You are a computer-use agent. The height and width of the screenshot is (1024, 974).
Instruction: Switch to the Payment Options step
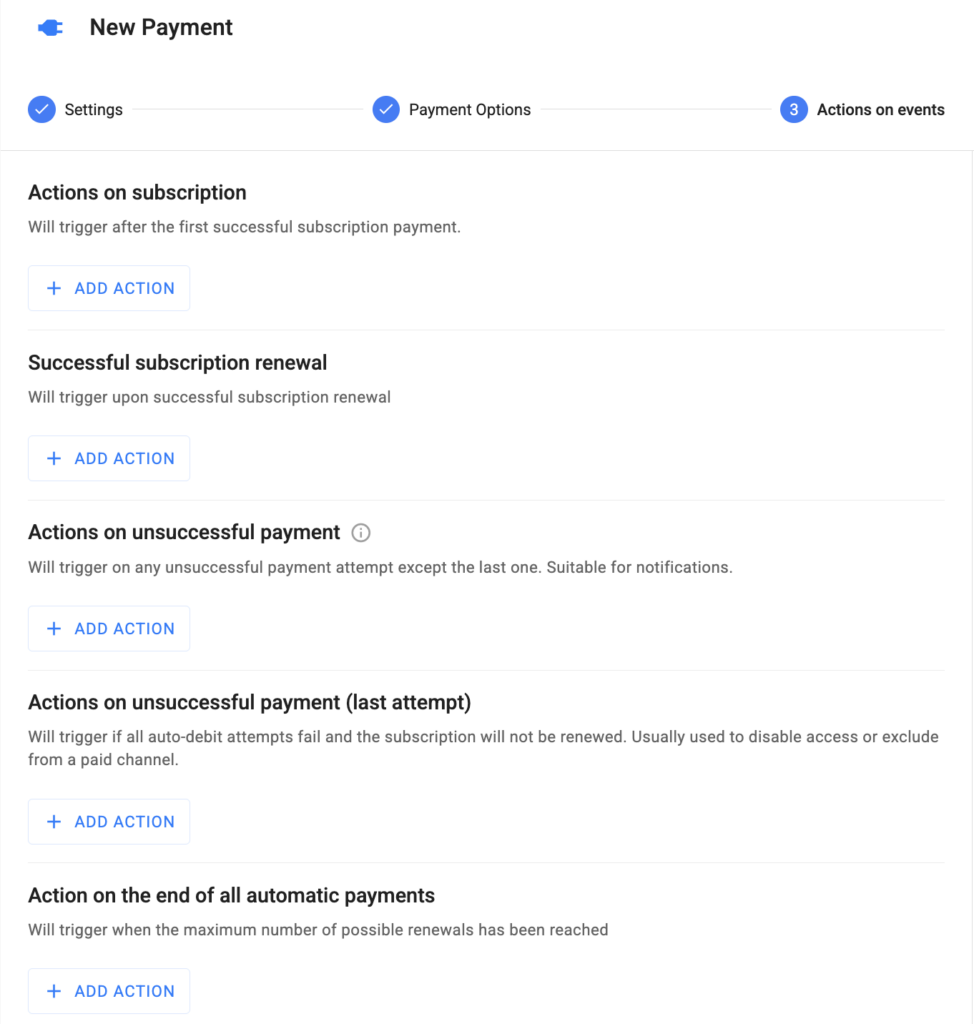point(469,110)
